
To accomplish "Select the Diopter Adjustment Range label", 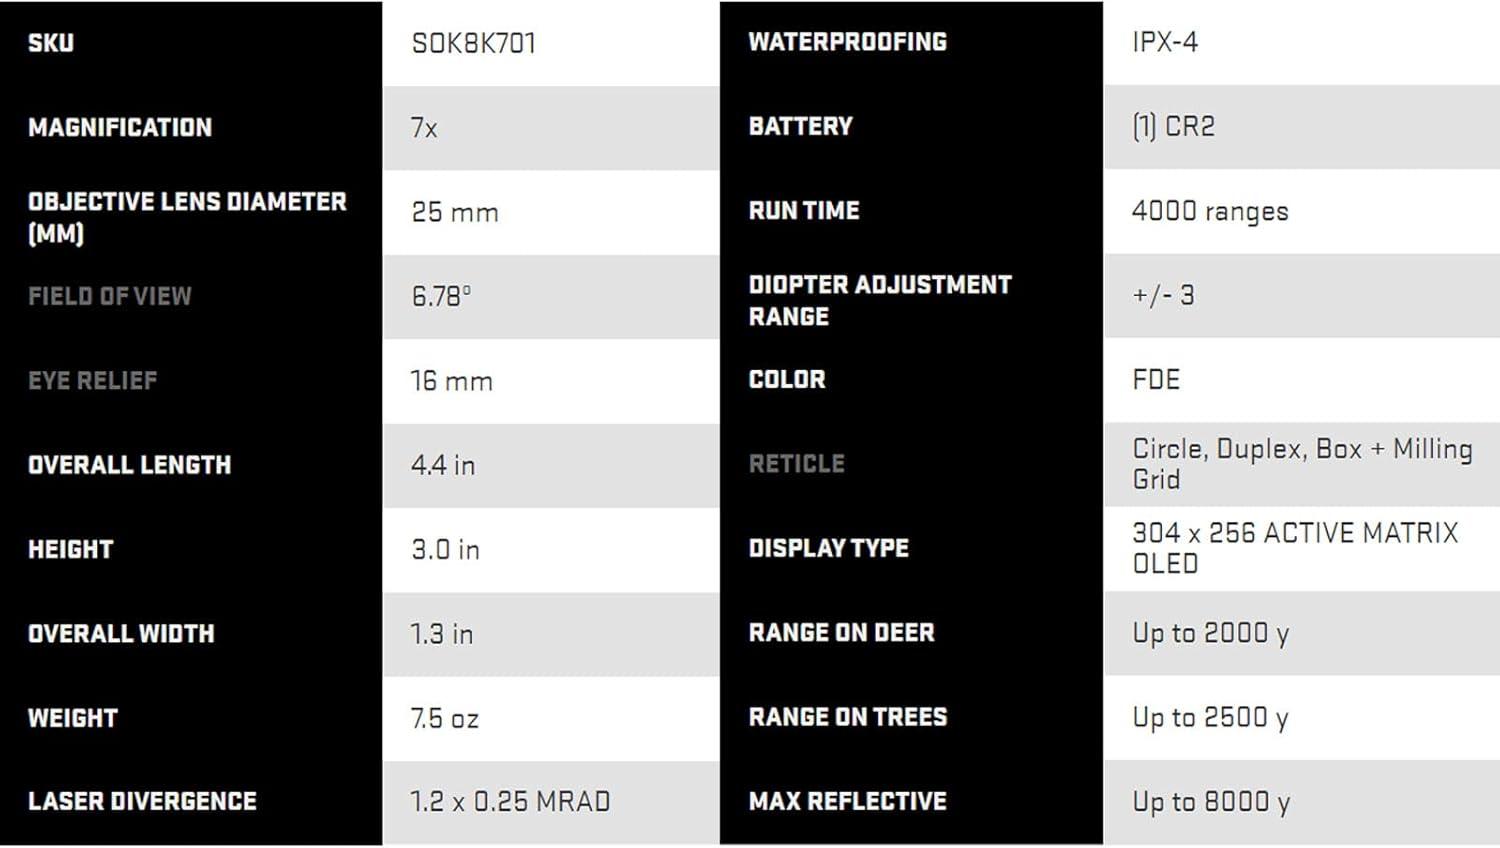I will pyautogui.click(x=880, y=300).
